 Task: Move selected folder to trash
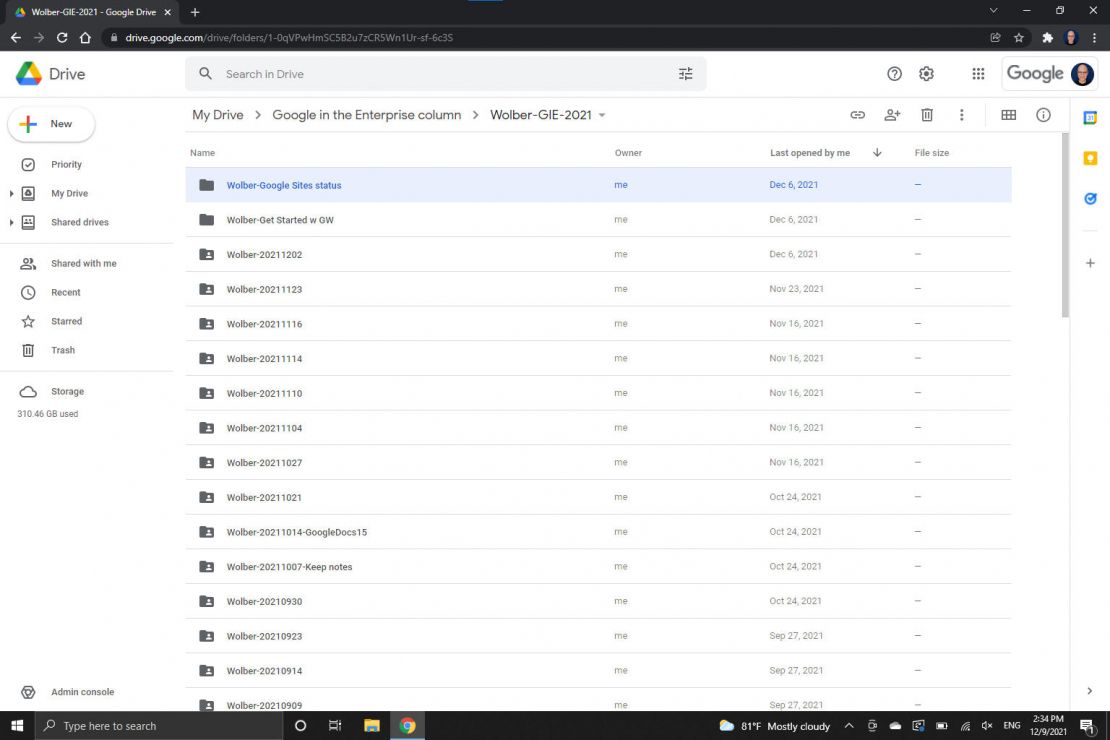point(927,114)
